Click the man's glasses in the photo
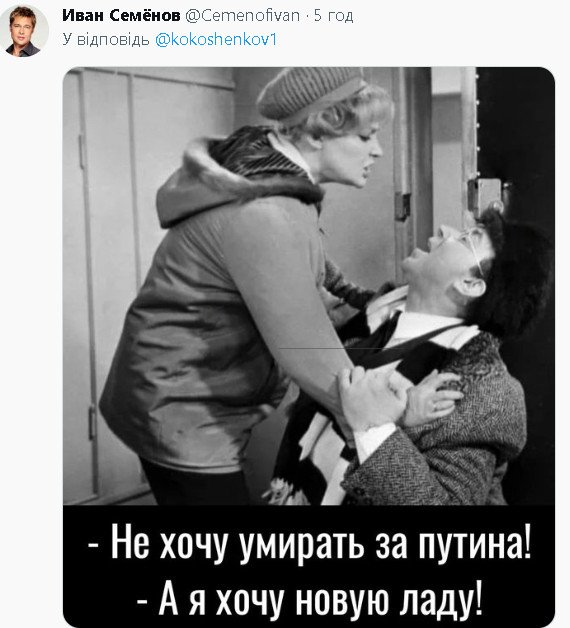 (x=473, y=246)
